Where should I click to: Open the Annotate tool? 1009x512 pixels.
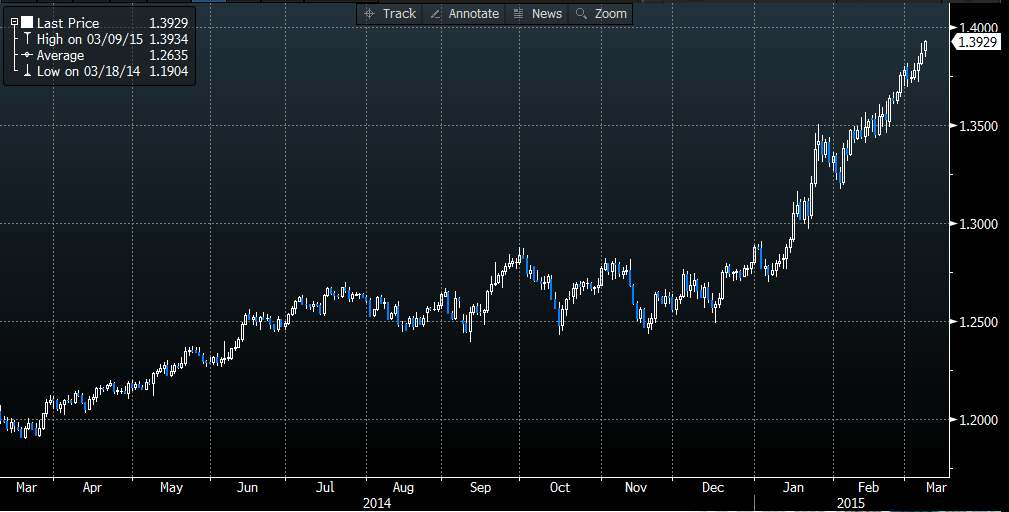pyautogui.click(x=465, y=14)
